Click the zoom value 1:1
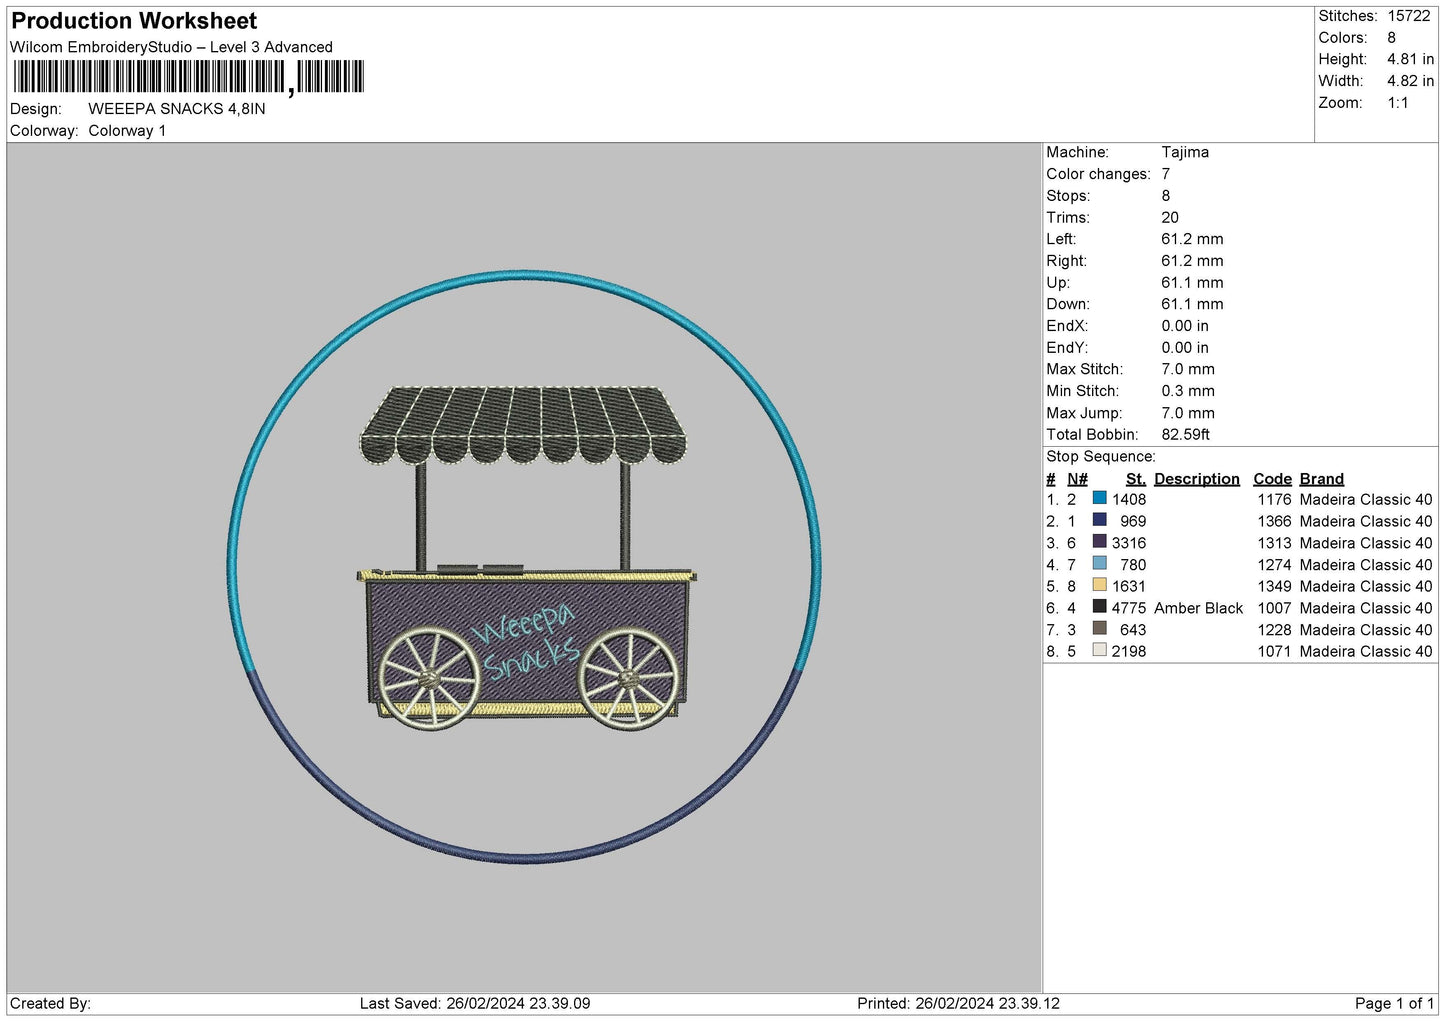Image resolution: width=1445 pixels, height=1021 pixels. pyautogui.click(x=1398, y=103)
